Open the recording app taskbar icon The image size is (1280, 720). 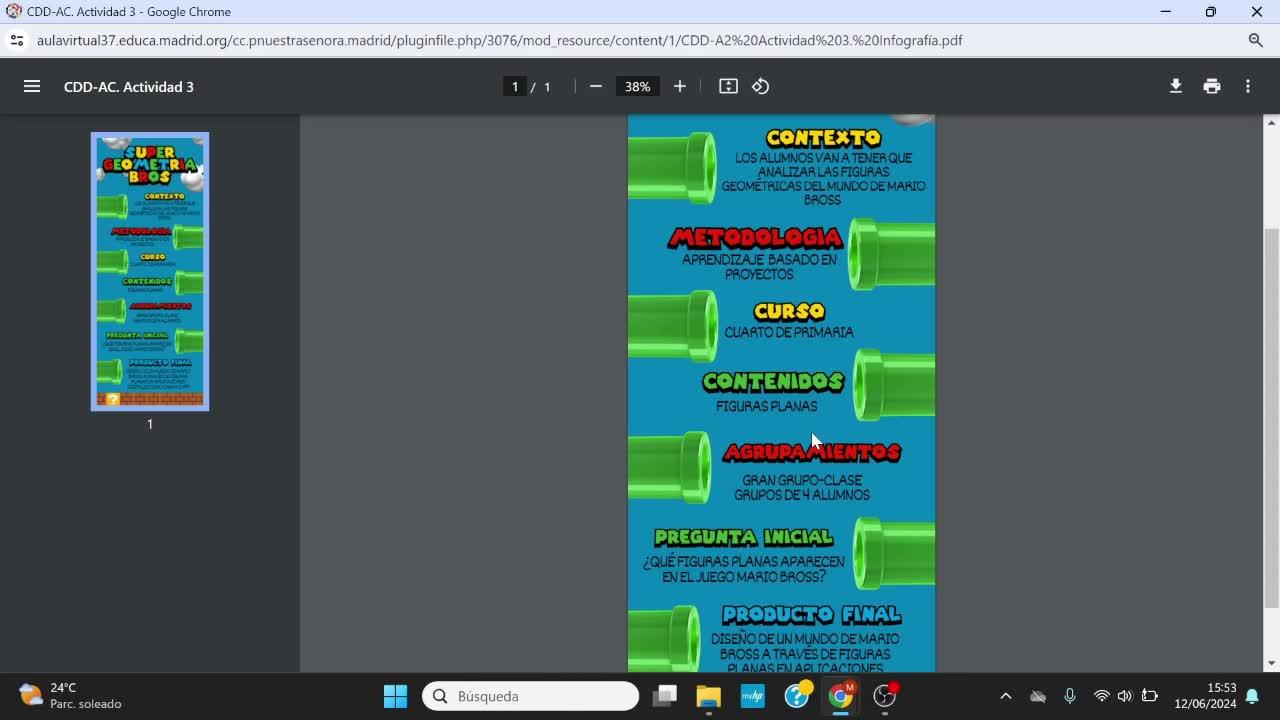[885, 696]
